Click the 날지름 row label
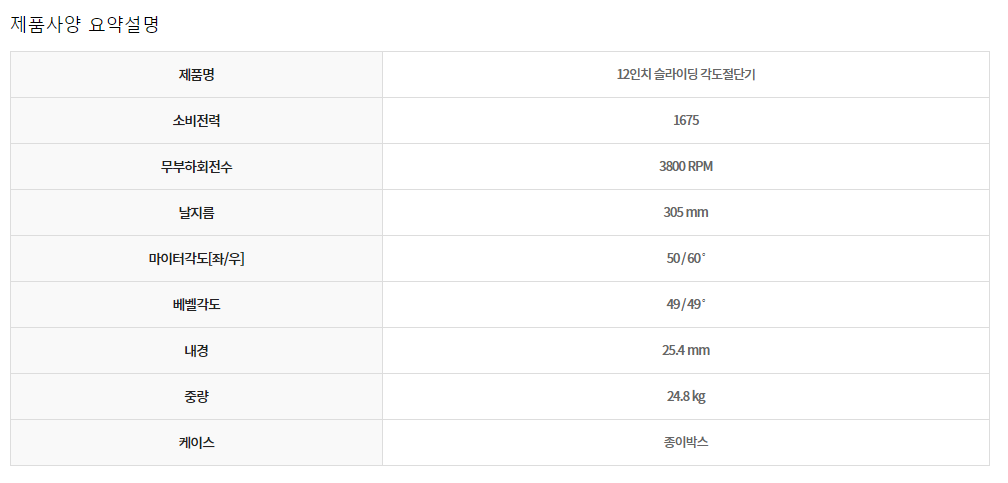Screen dimensions: 1008x483 (196, 213)
